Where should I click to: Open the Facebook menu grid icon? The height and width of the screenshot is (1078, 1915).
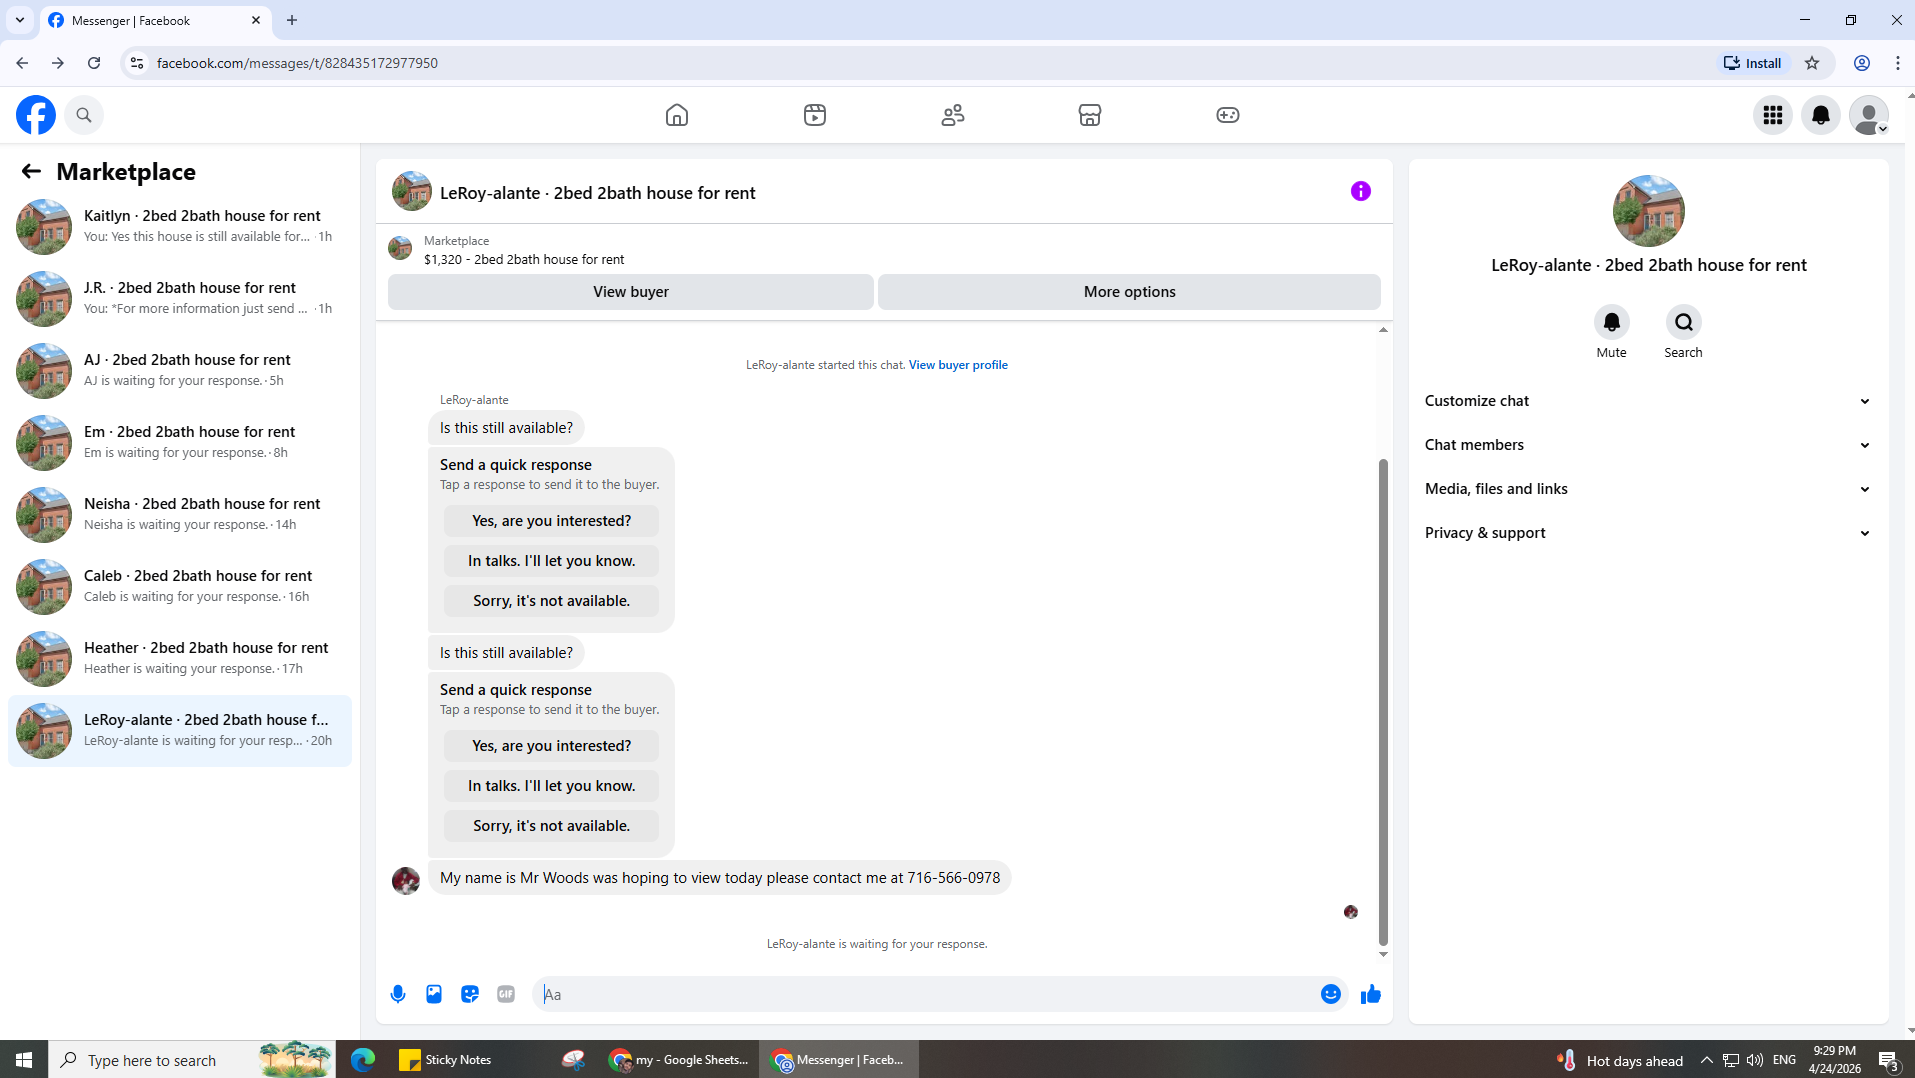pos(1773,115)
